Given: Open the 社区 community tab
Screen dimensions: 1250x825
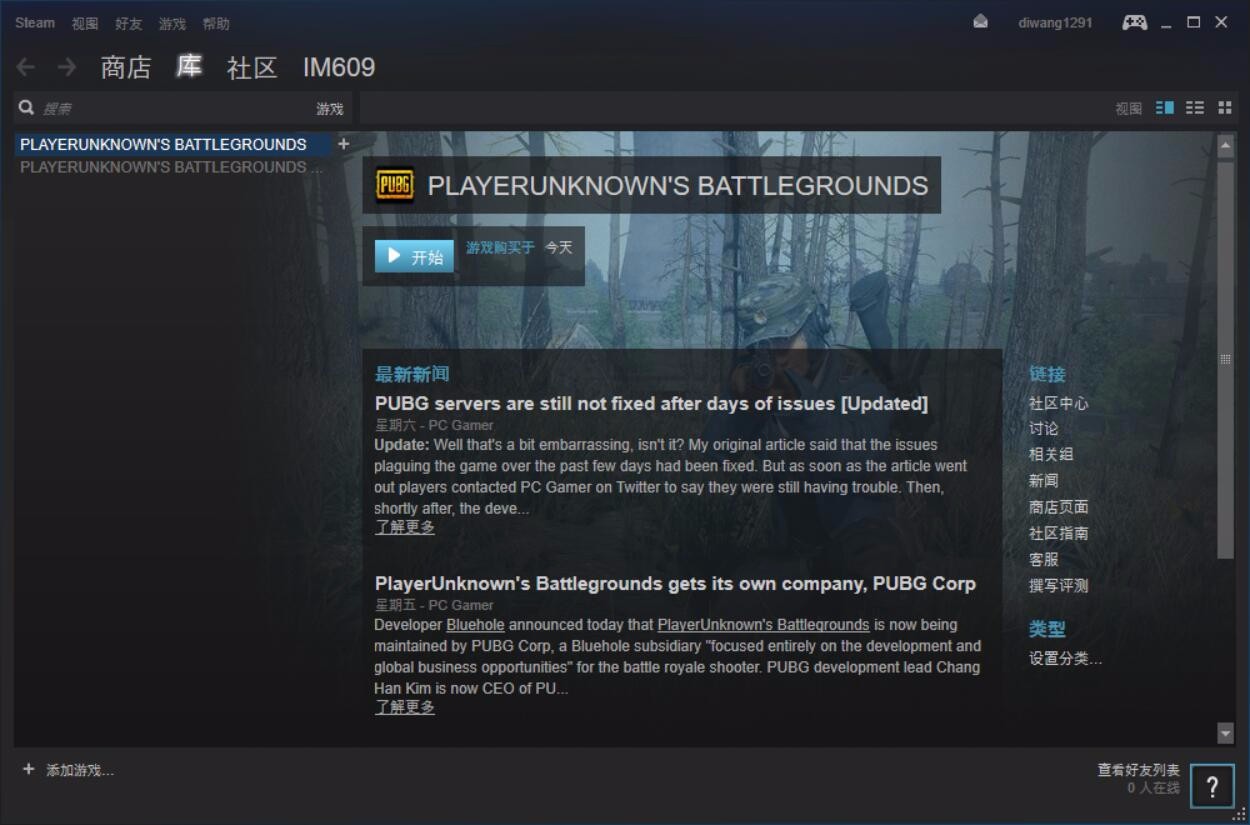Looking at the screenshot, I should coord(252,67).
